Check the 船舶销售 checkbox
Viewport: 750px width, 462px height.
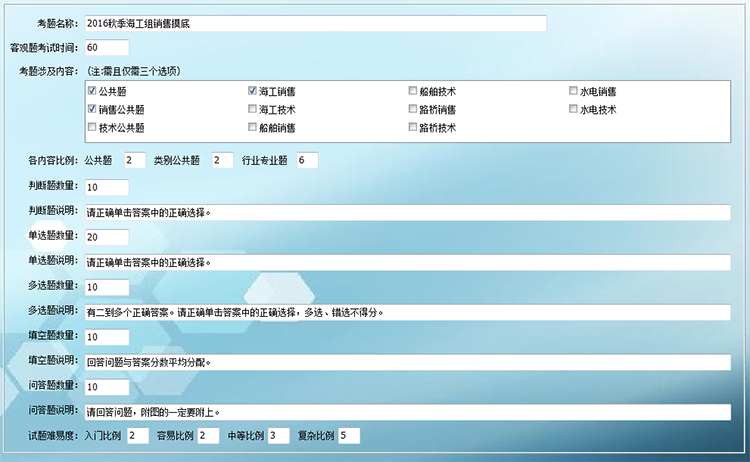click(x=252, y=128)
